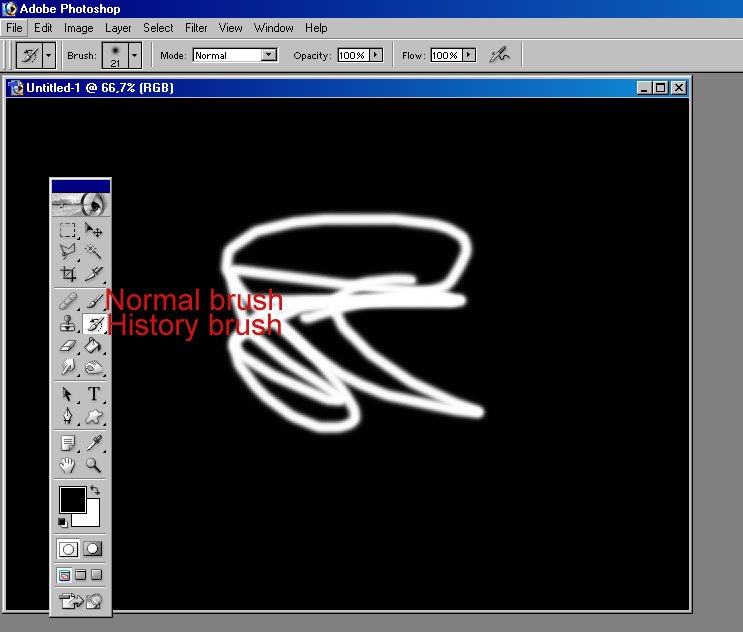743x632 pixels.
Task: Select the Zoom magnifier tool
Action: pos(94,465)
